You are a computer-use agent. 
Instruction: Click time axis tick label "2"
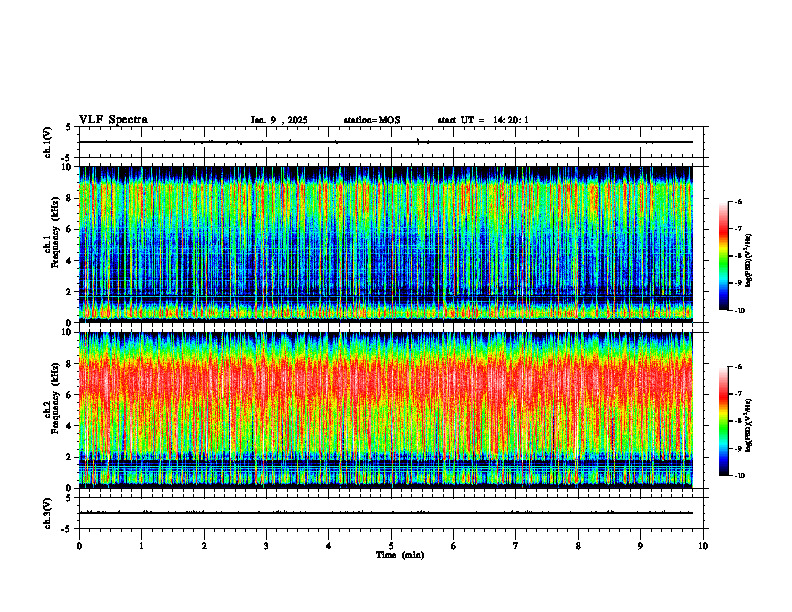(x=204, y=546)
